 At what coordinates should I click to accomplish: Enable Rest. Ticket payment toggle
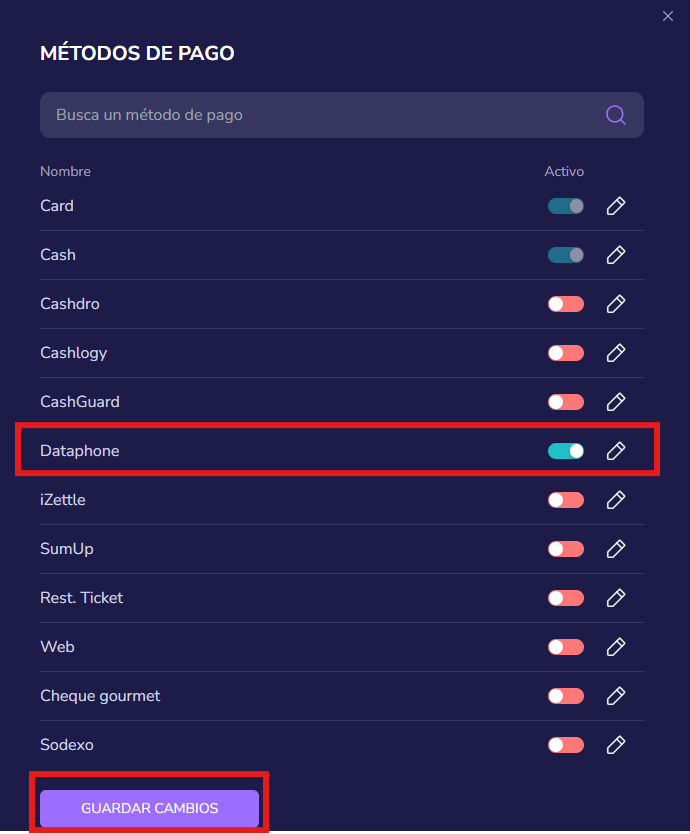pos(566,598)
